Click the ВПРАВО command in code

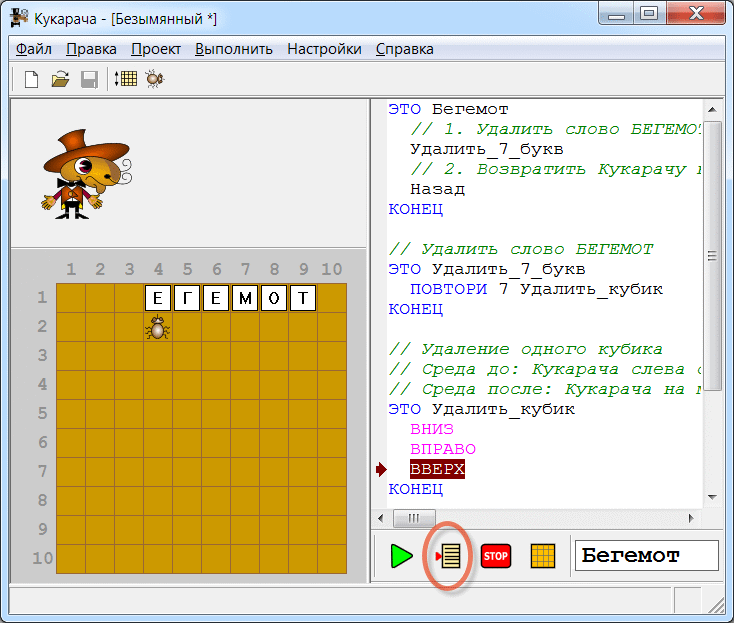[x=443, y=449]
